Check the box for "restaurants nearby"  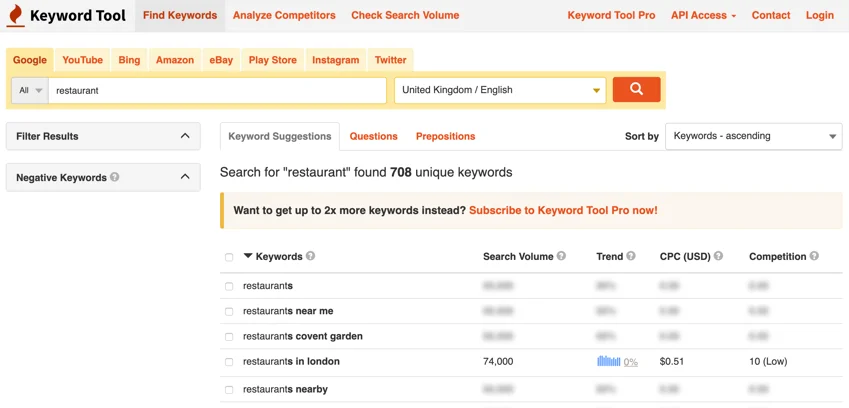pyautogui.click(x=229, y=390)
